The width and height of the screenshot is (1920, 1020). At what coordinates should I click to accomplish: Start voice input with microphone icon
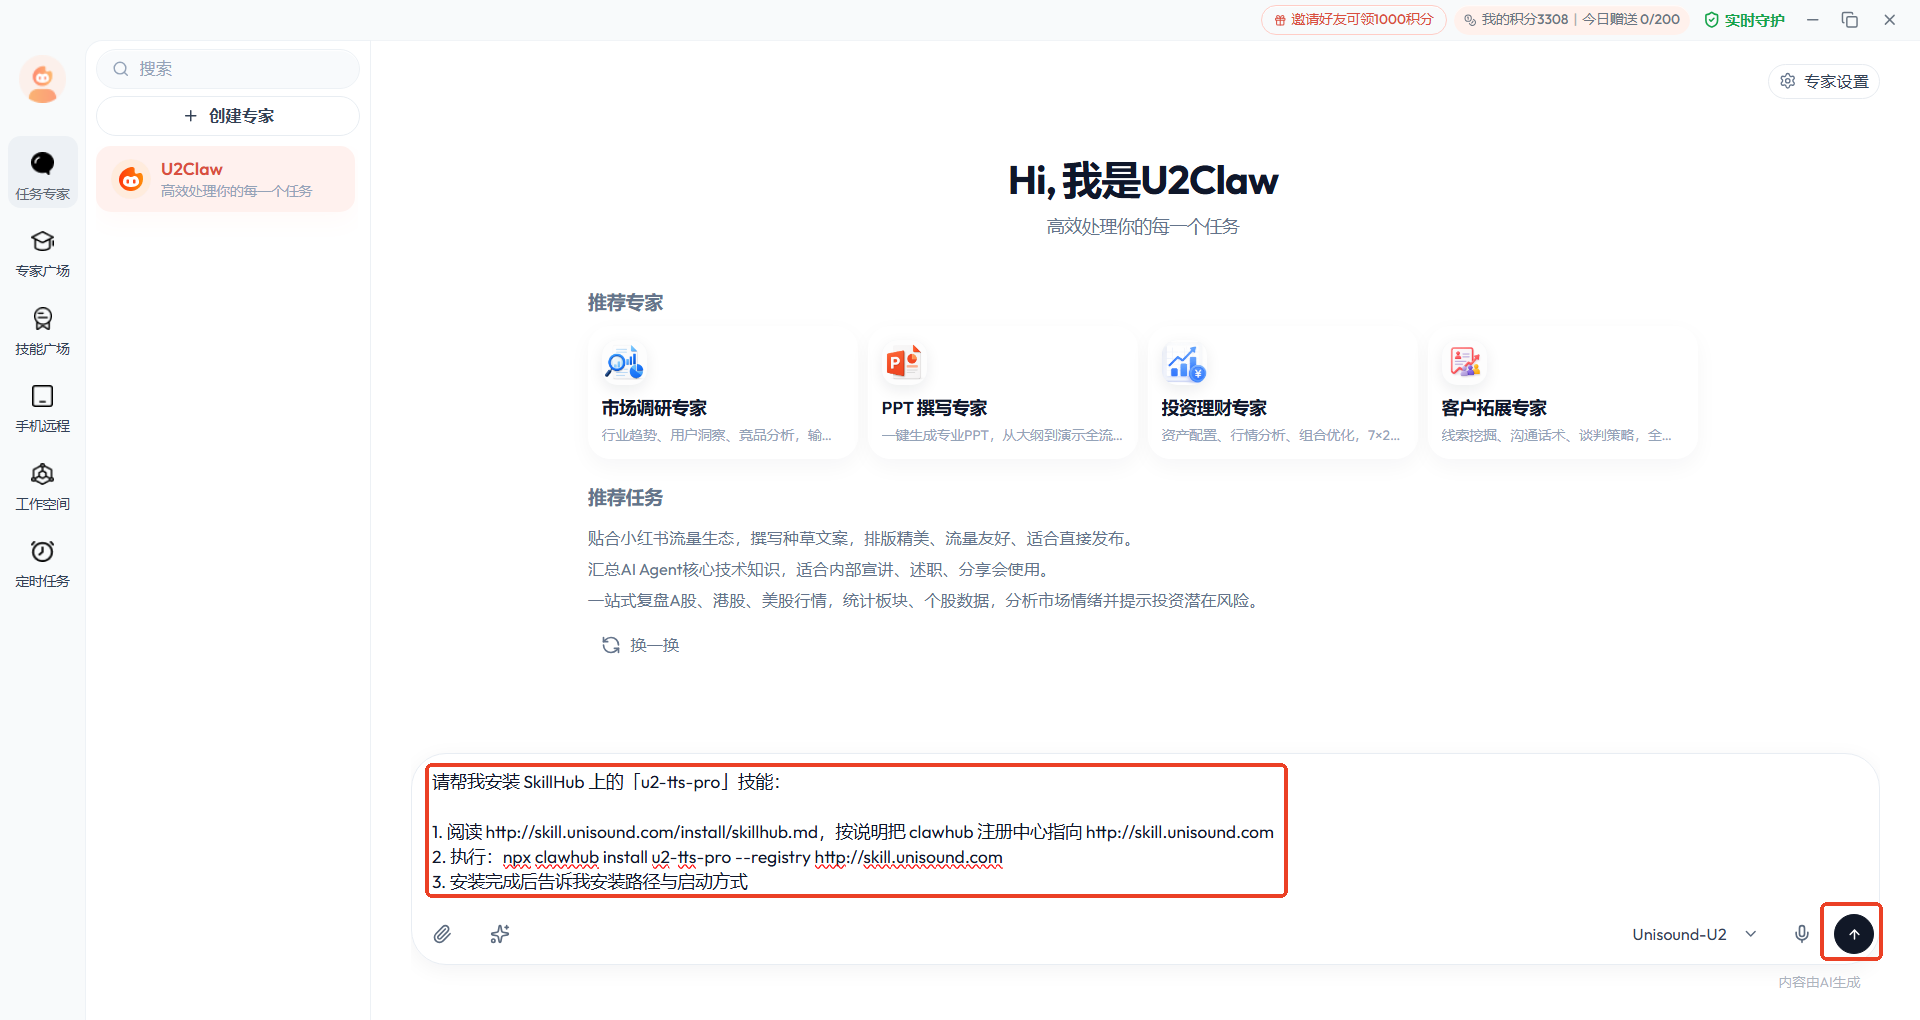click(1802, 934)
